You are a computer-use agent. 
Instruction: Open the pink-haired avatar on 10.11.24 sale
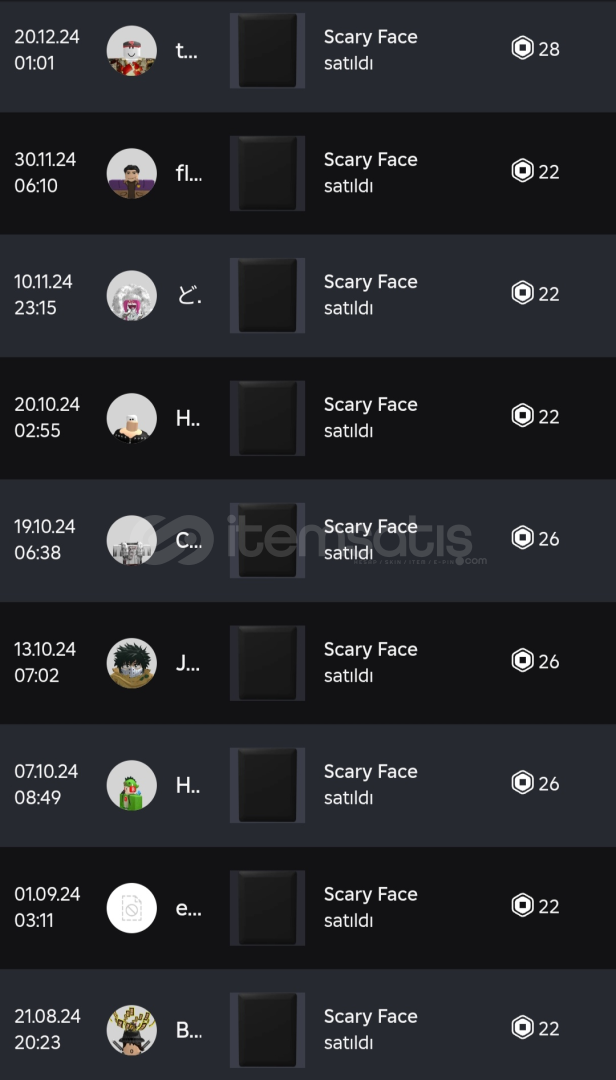132,296
